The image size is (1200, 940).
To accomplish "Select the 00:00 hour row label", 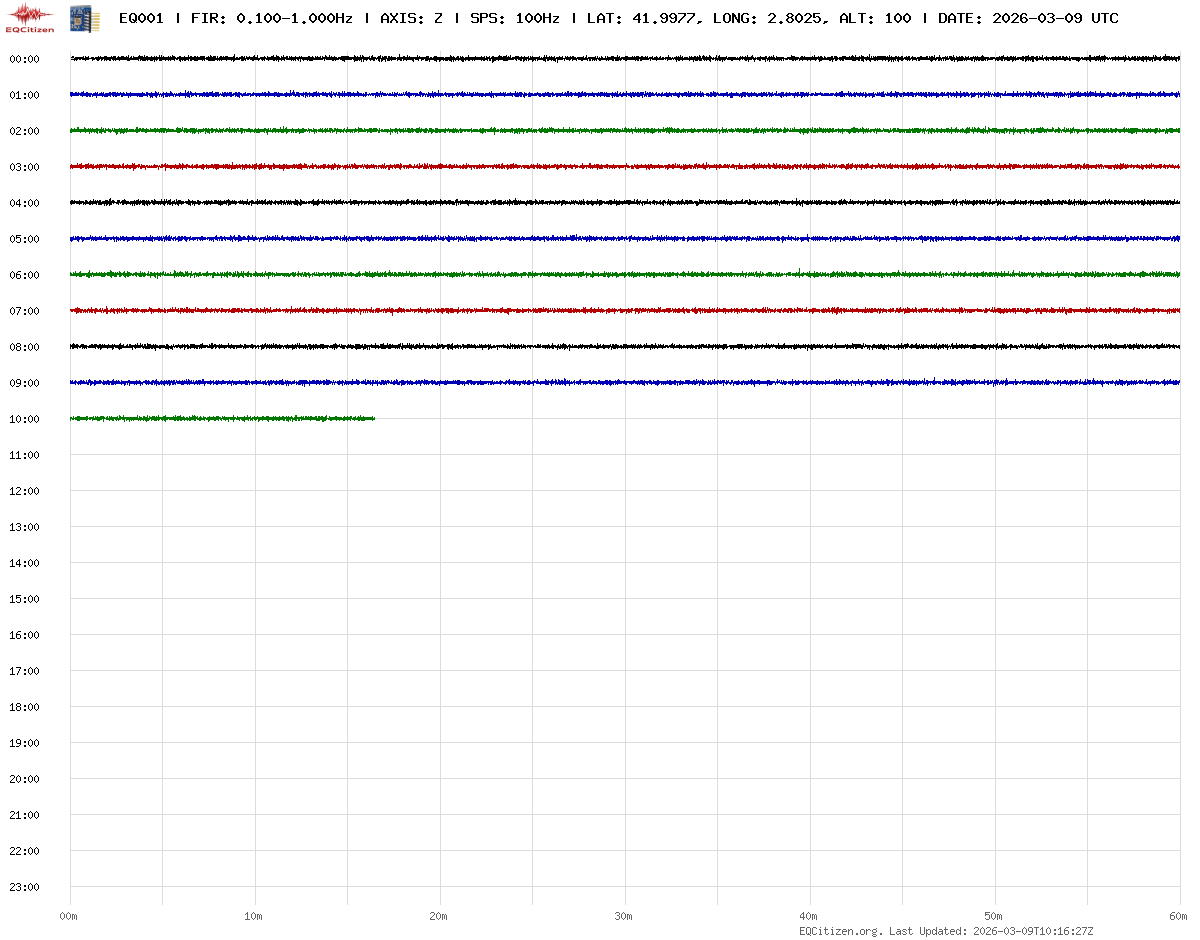I will [x=24, y=59].
